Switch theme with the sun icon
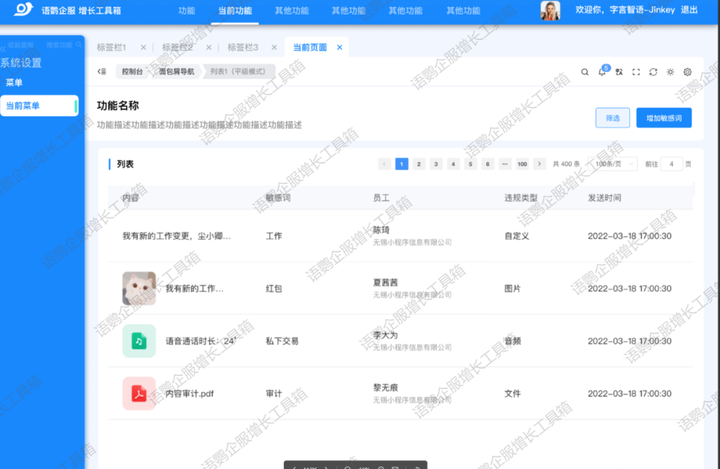Screen dimensions: 720x469 (670, 72)
